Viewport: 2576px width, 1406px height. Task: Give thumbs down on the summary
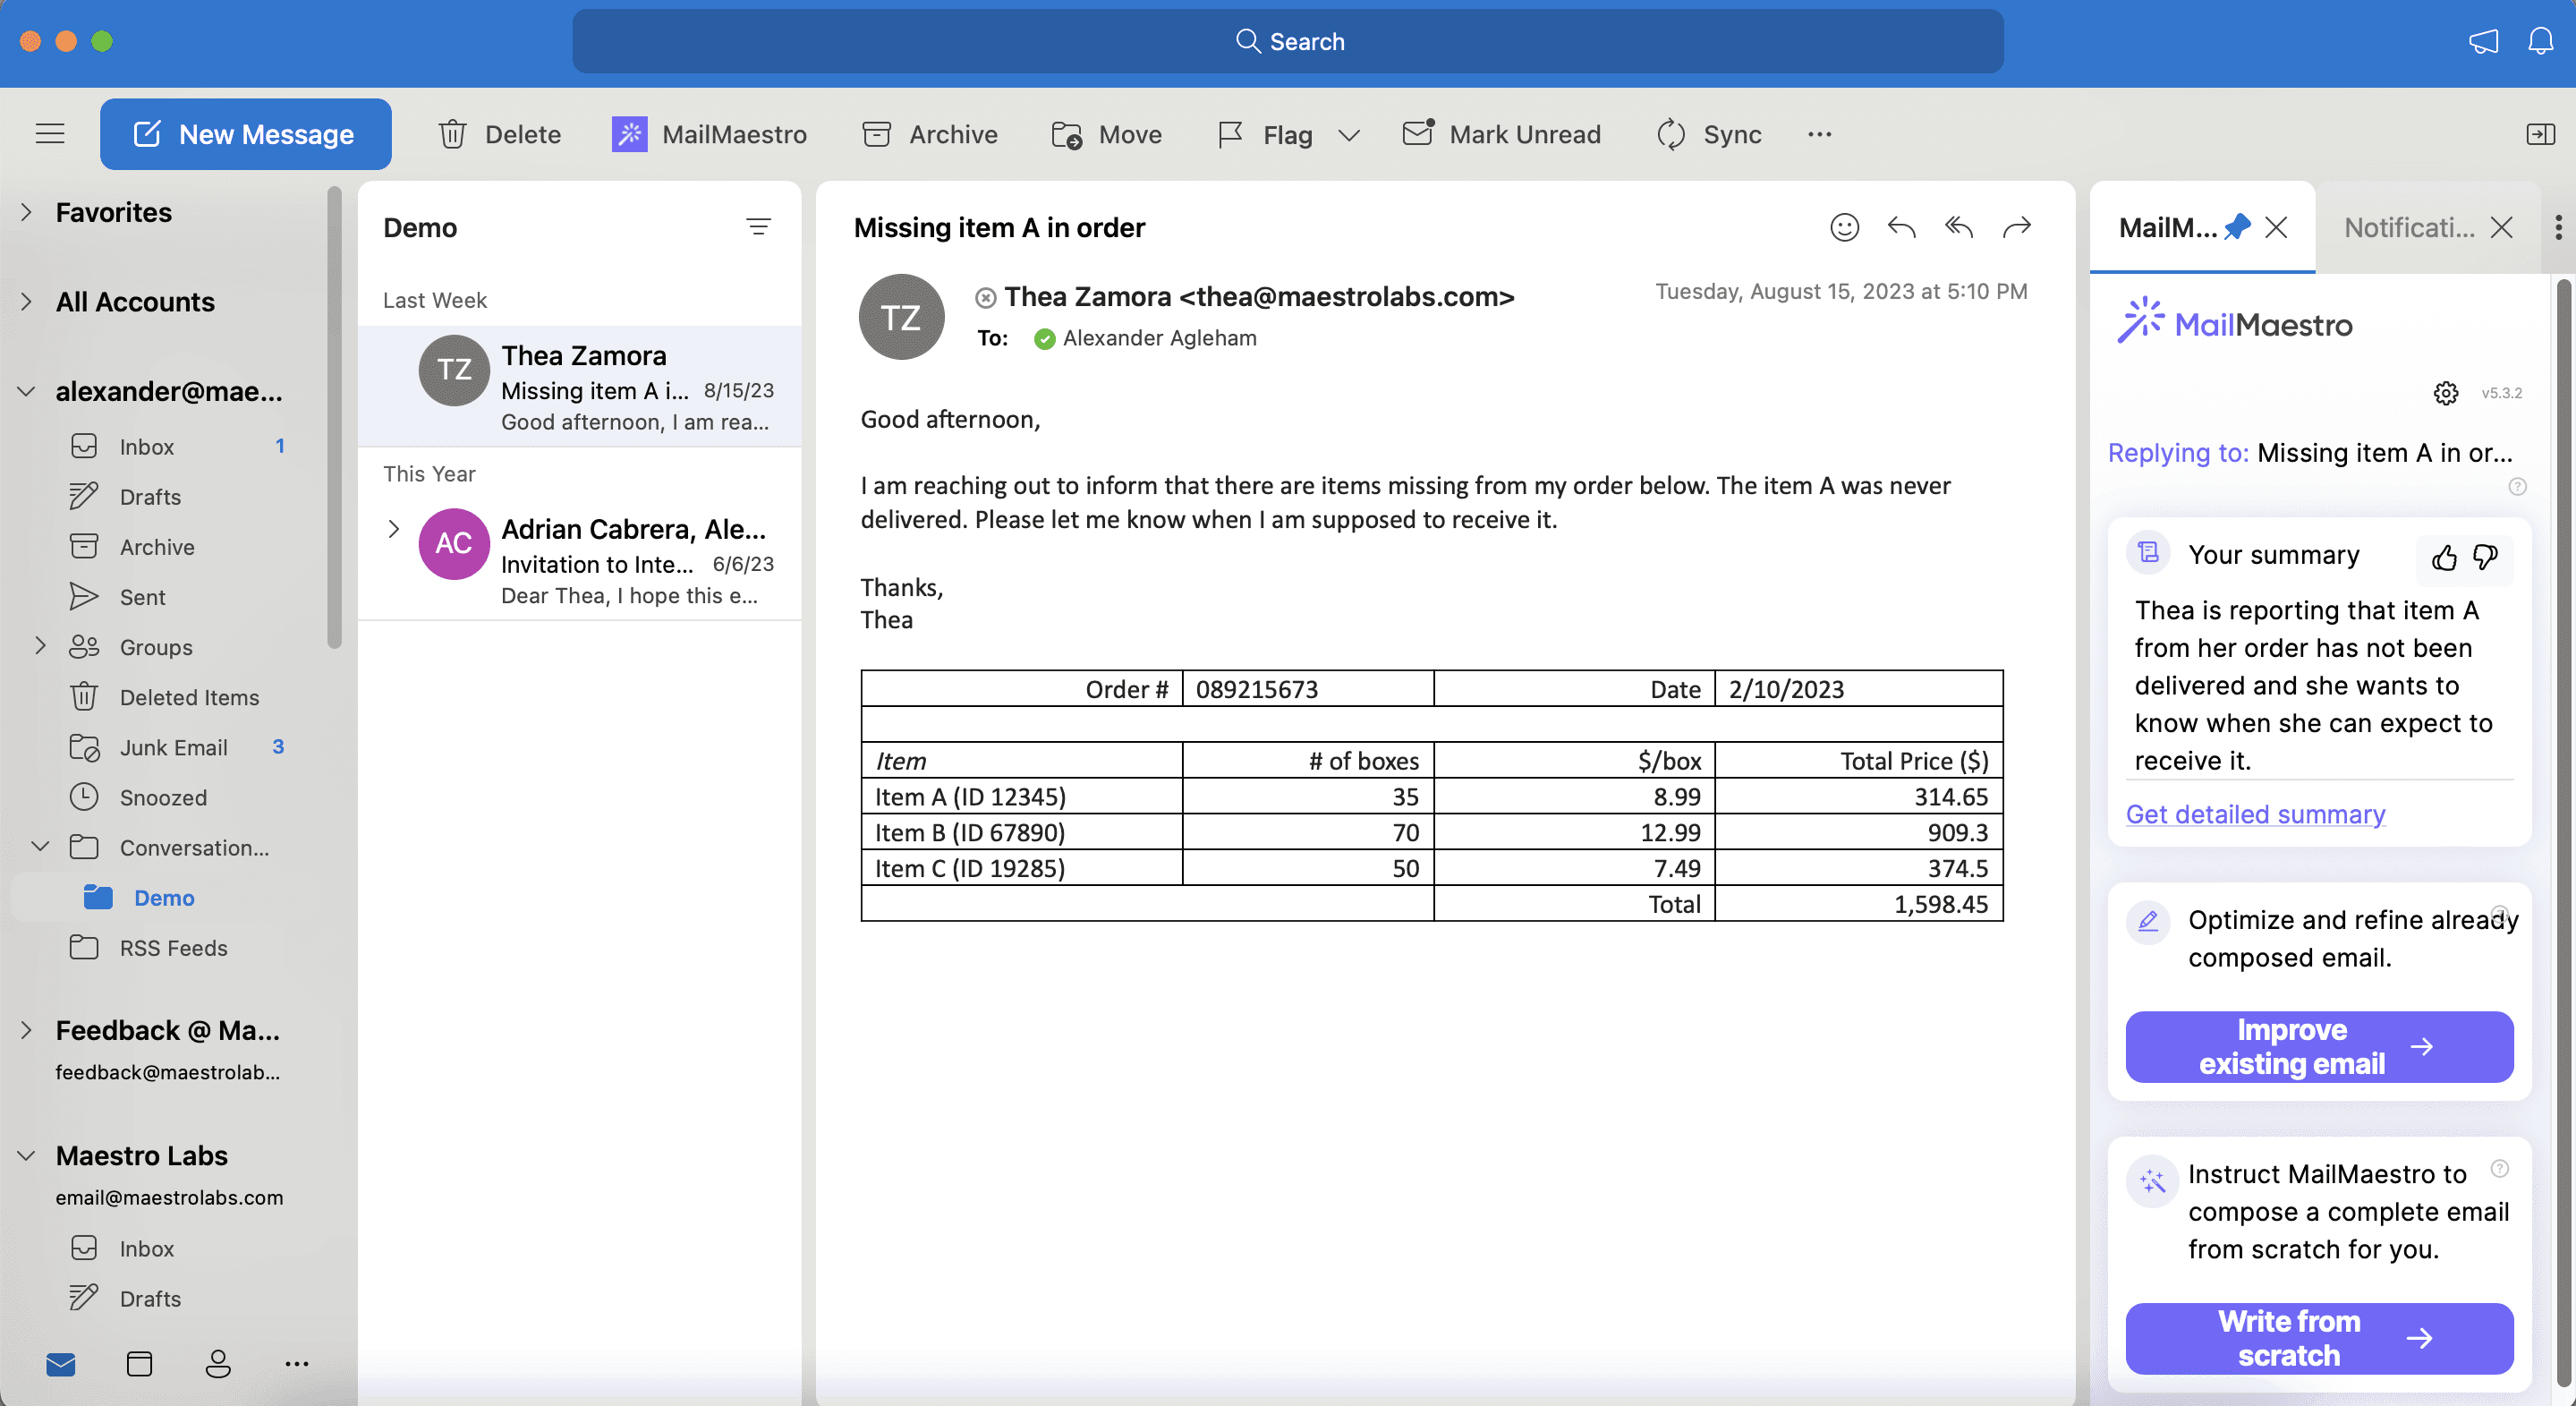tap(2485, 557)
